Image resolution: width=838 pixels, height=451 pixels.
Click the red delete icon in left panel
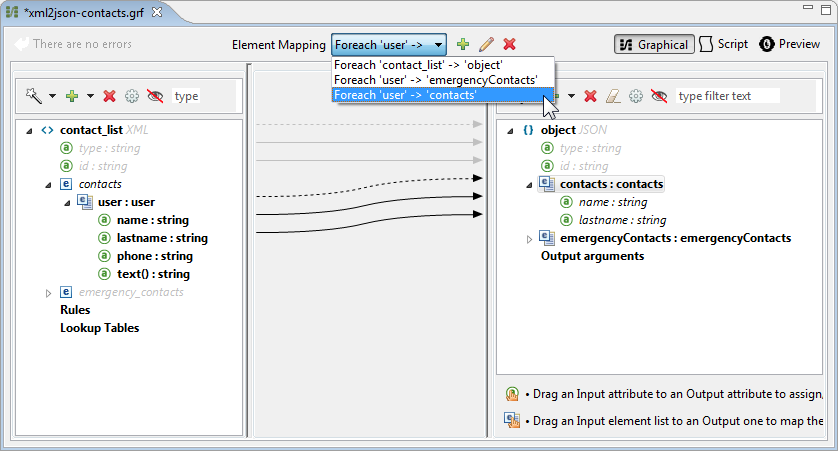[110, 96]
